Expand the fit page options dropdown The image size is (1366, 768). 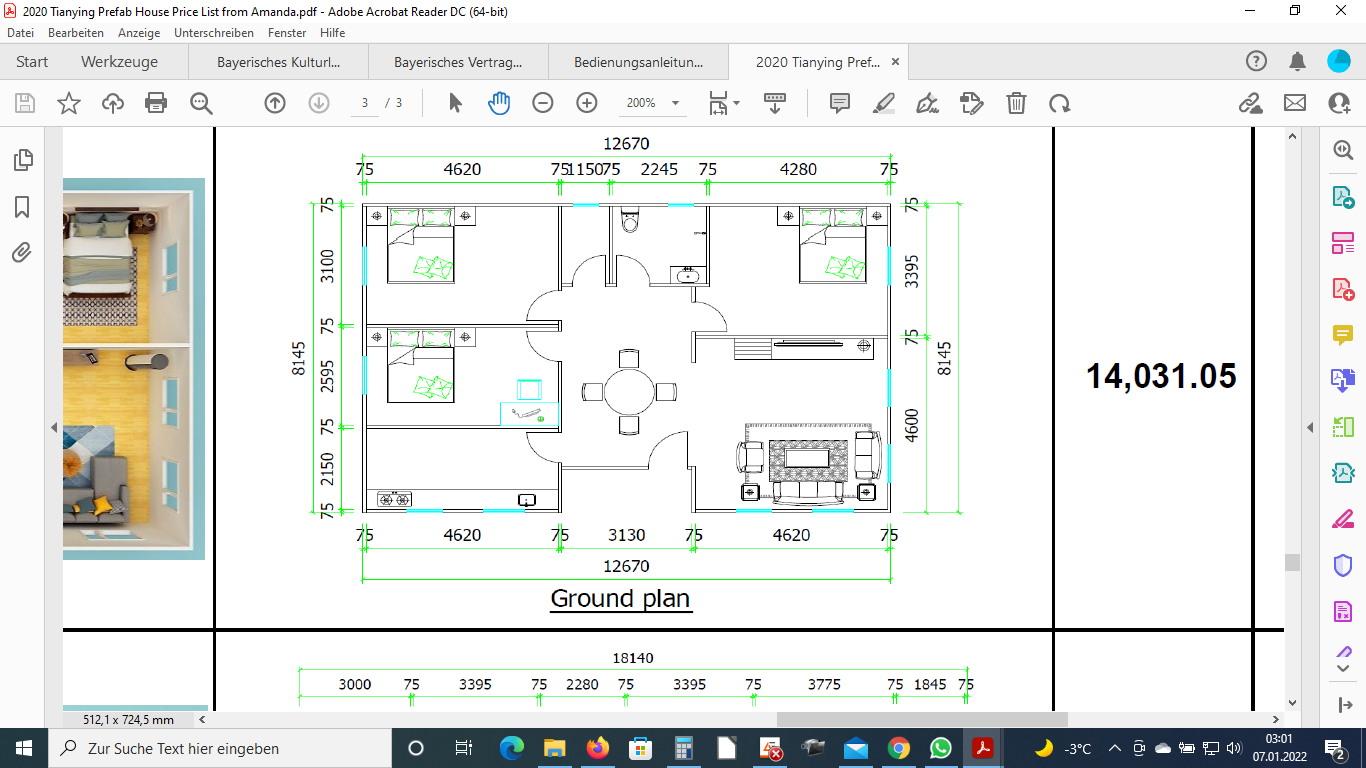tap(737, 103)
